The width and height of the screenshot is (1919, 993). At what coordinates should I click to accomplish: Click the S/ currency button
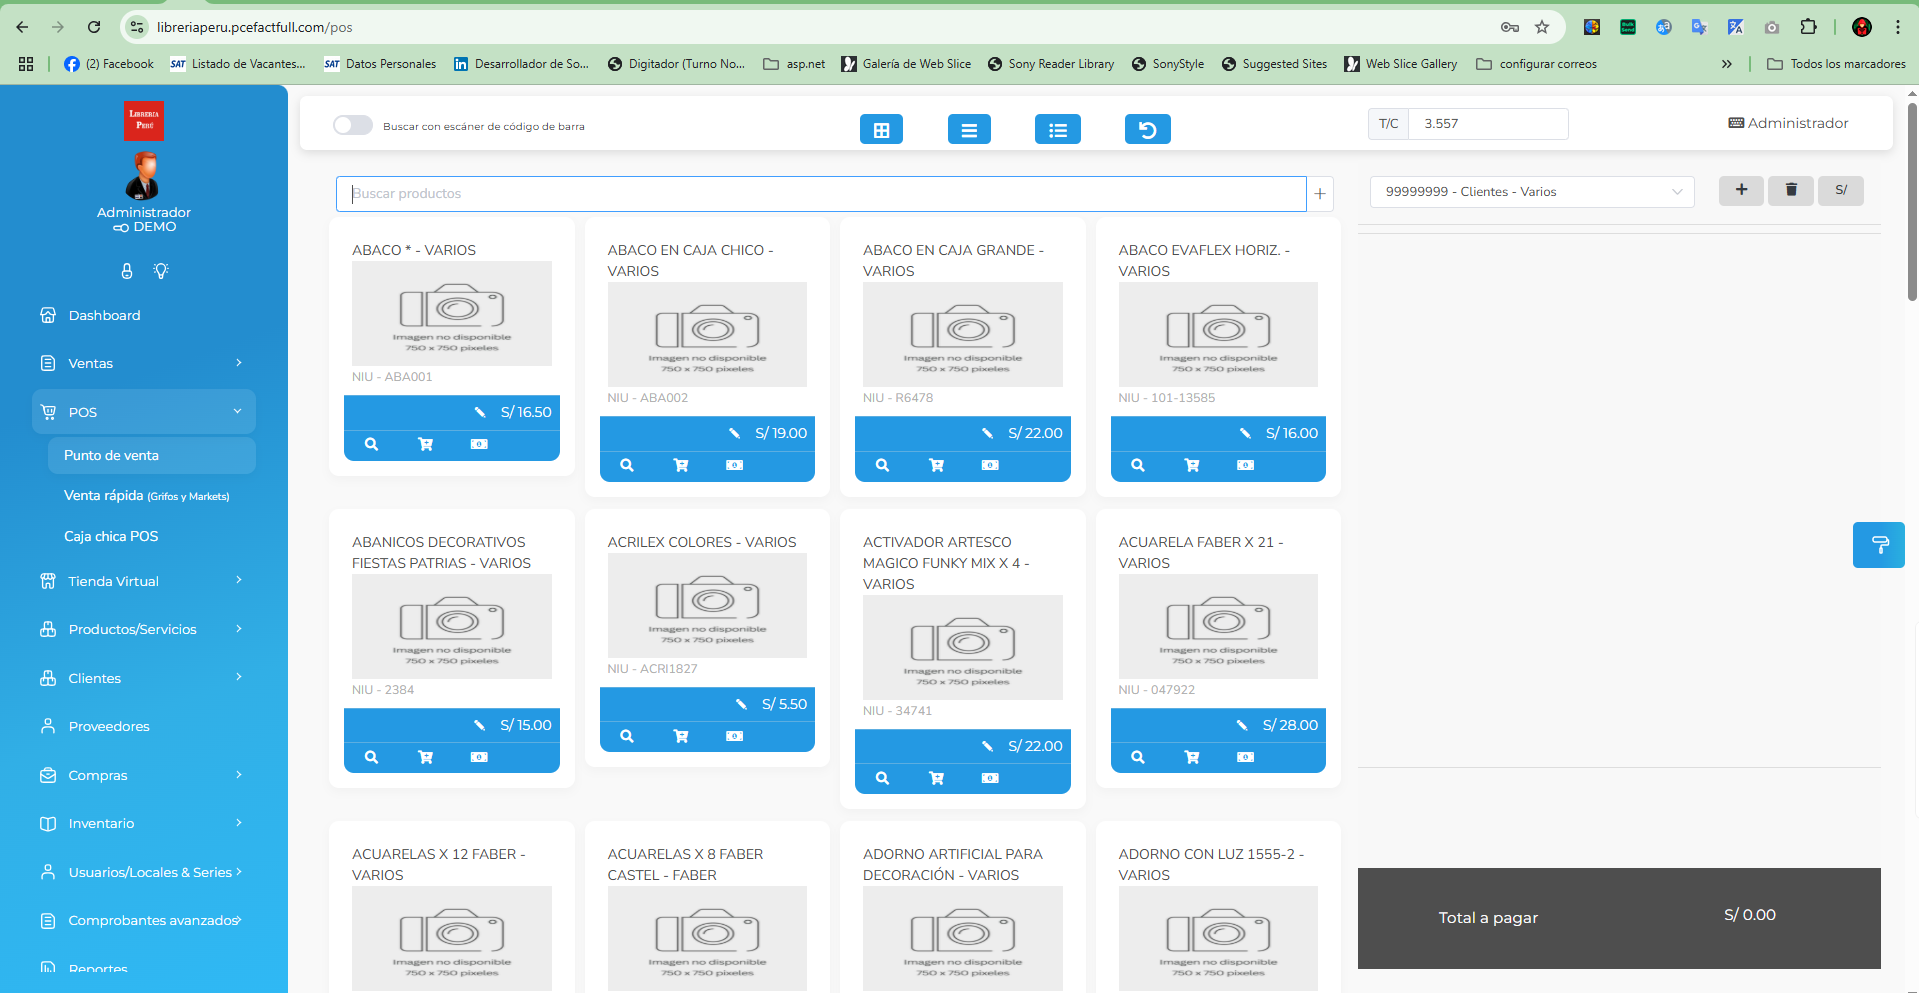click(1840, 190)
